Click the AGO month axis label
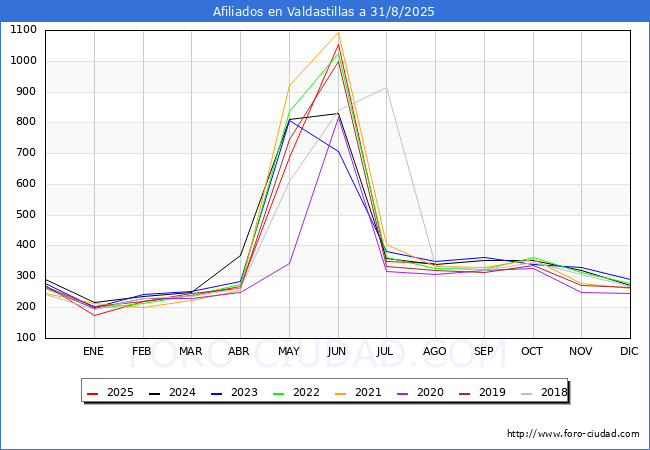Screen dimensions: 650x450 tap(434, 351)
